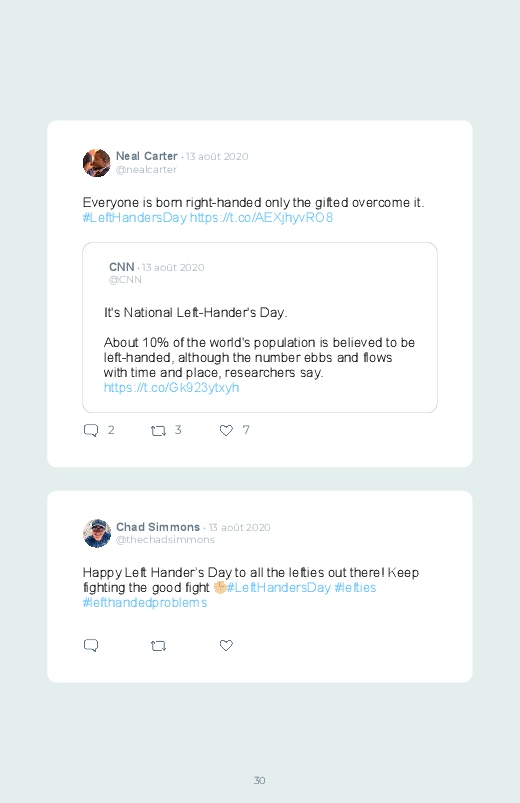The width and height of the screenshot is (520, 803).
Task: Open the quoted CNN tweet body text
Action: pos(259,343)
